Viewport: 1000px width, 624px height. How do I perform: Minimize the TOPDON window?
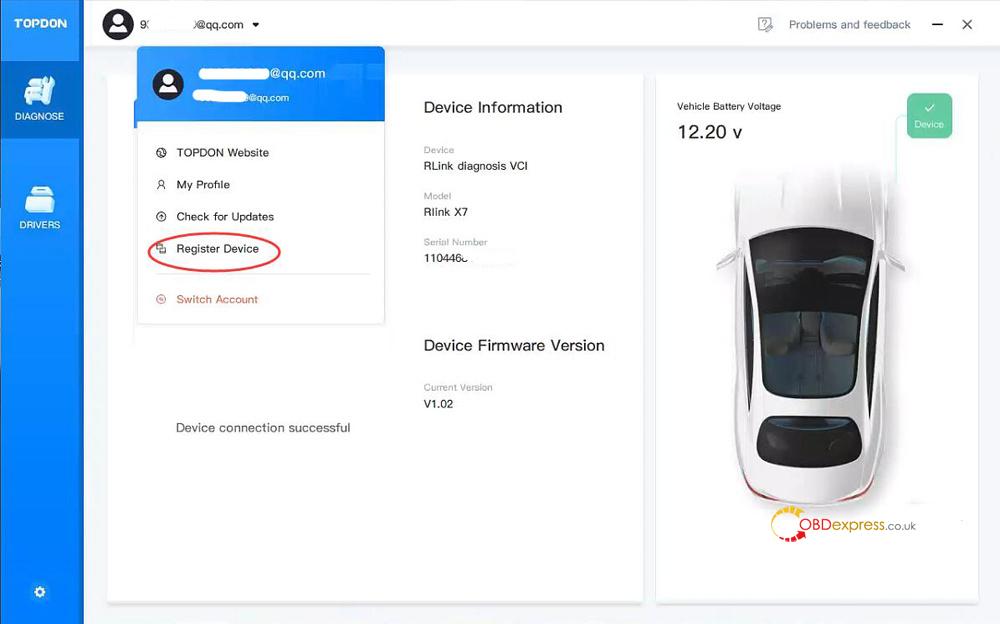(937, 24)
